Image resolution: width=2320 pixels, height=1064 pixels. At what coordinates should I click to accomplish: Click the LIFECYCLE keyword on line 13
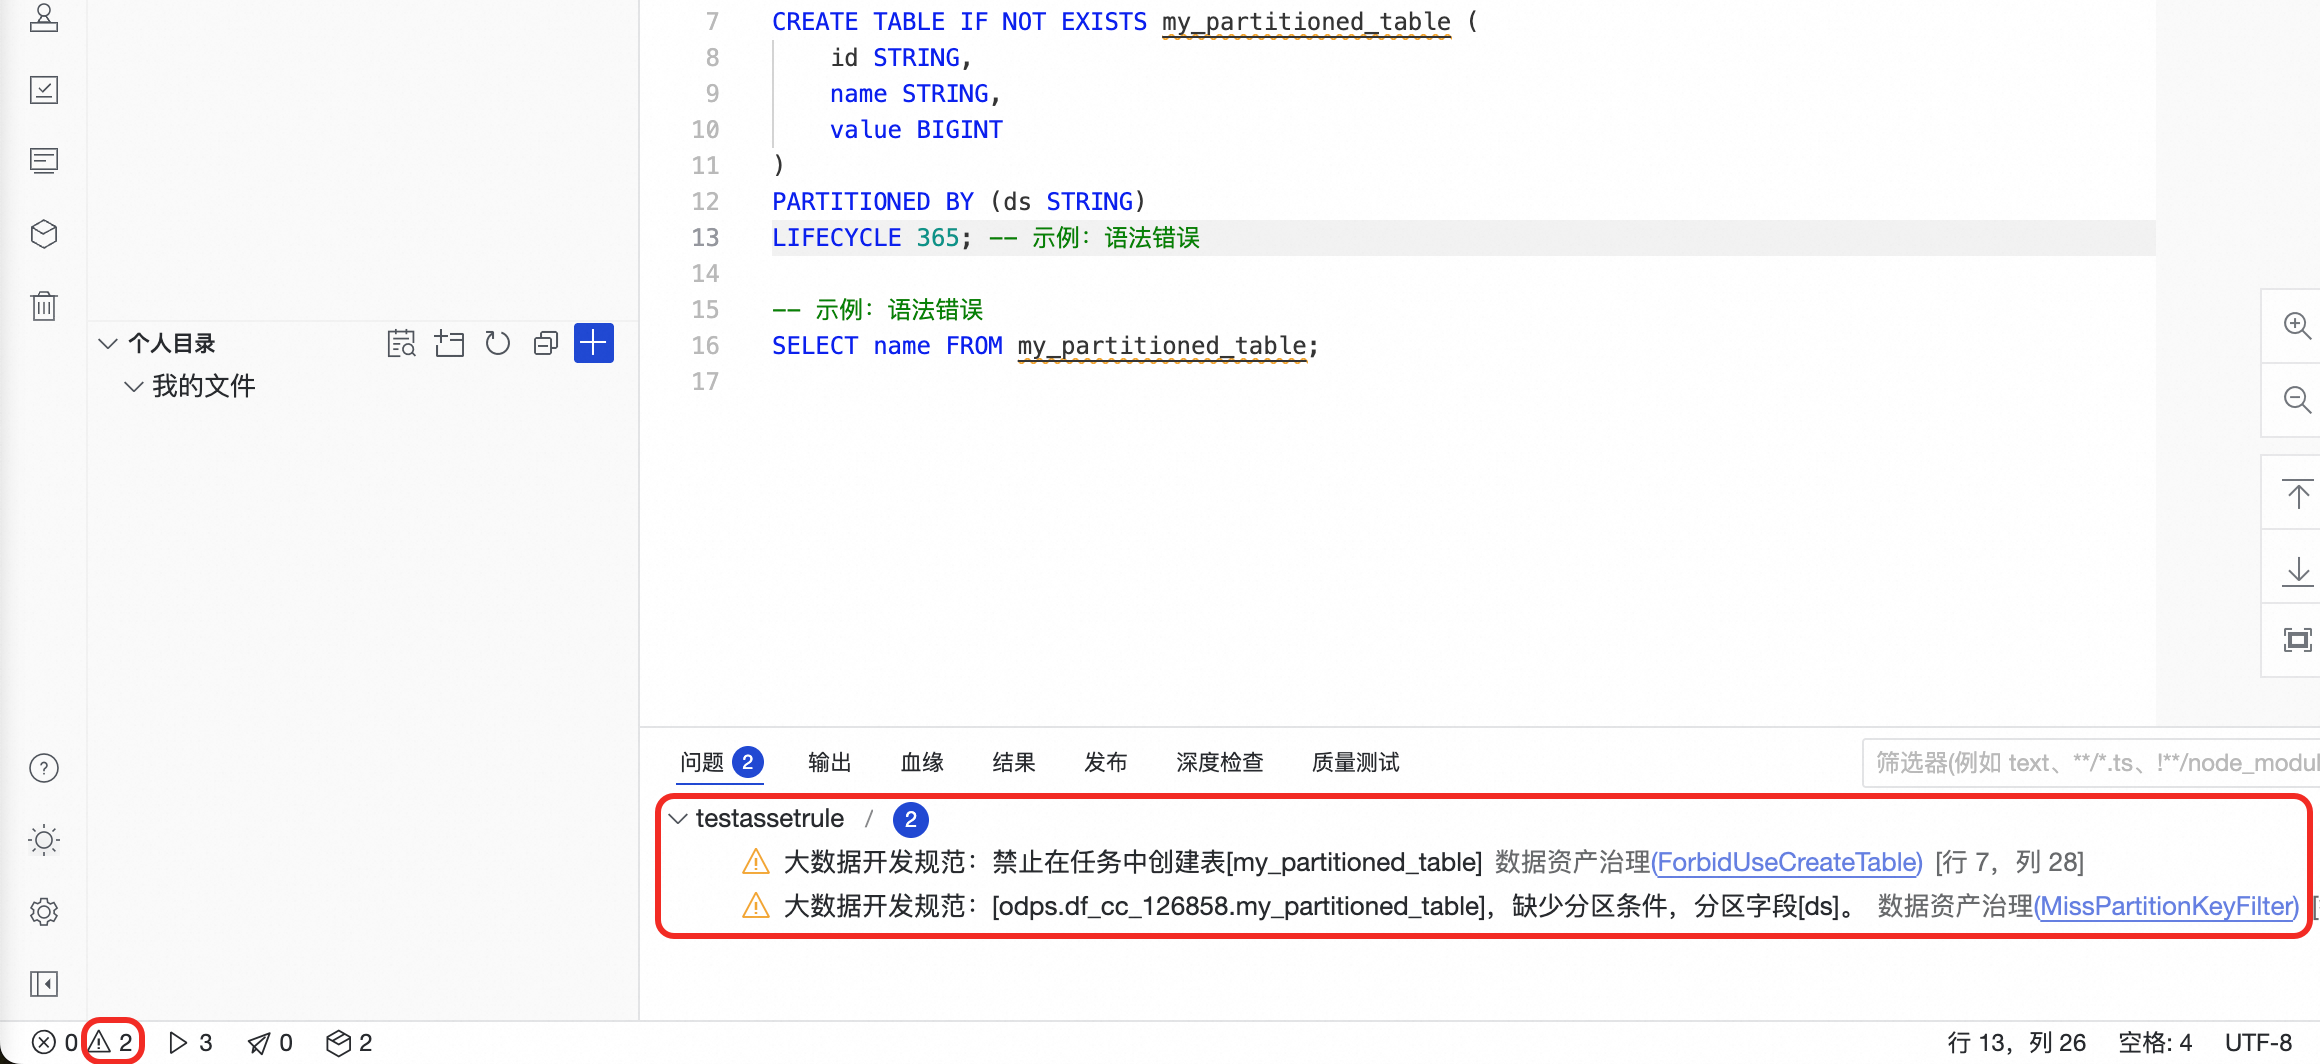[x=837, y=238]
